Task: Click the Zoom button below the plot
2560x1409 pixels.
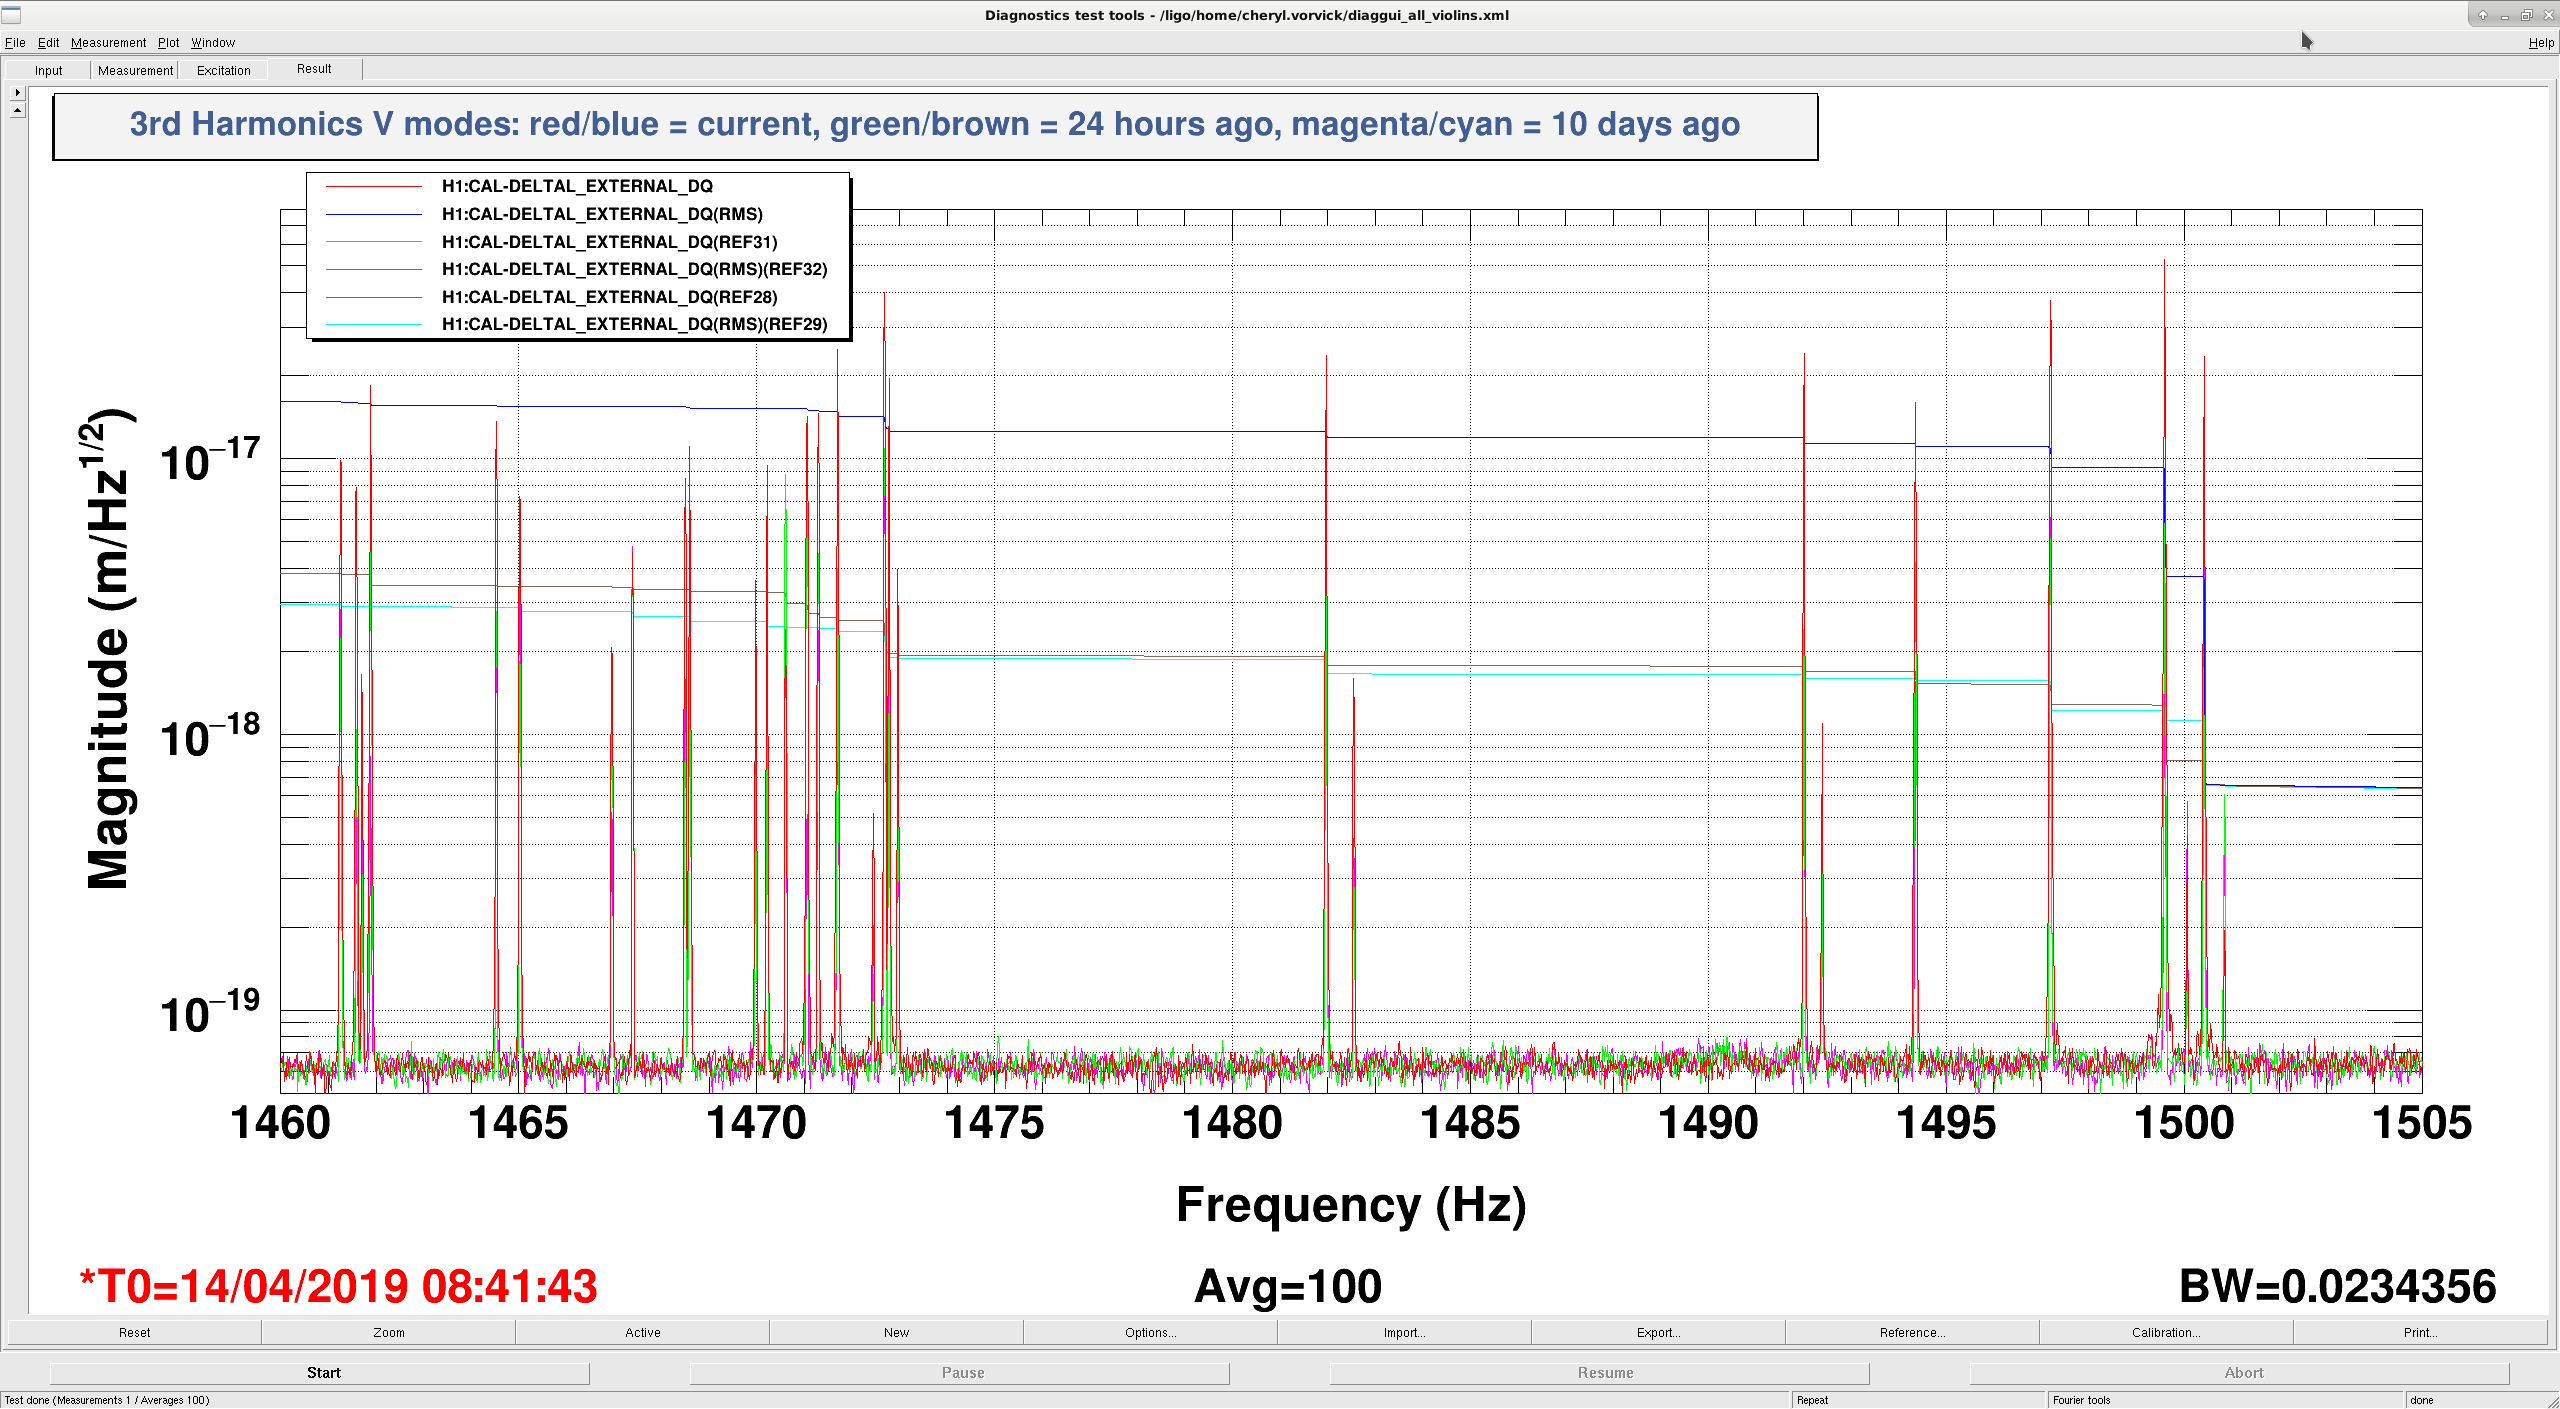Action: click(389, 1333)
